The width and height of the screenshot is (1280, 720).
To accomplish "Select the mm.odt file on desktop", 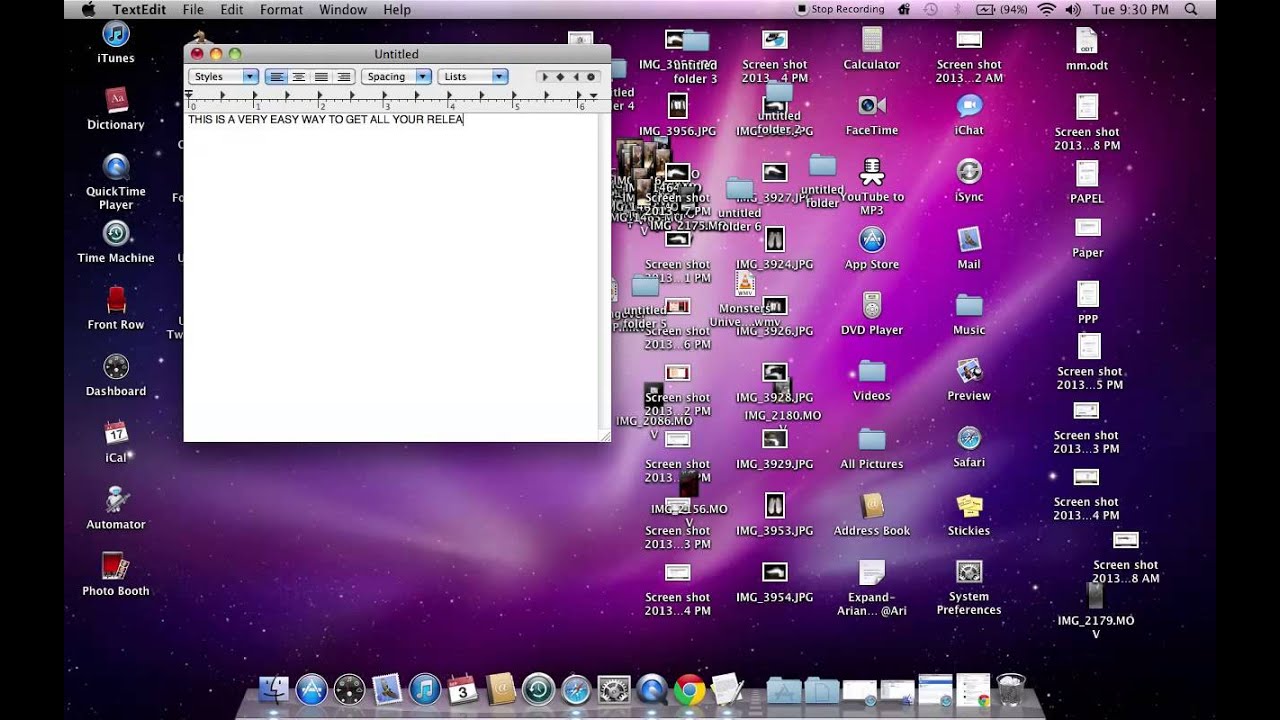I will [1087, 49].
